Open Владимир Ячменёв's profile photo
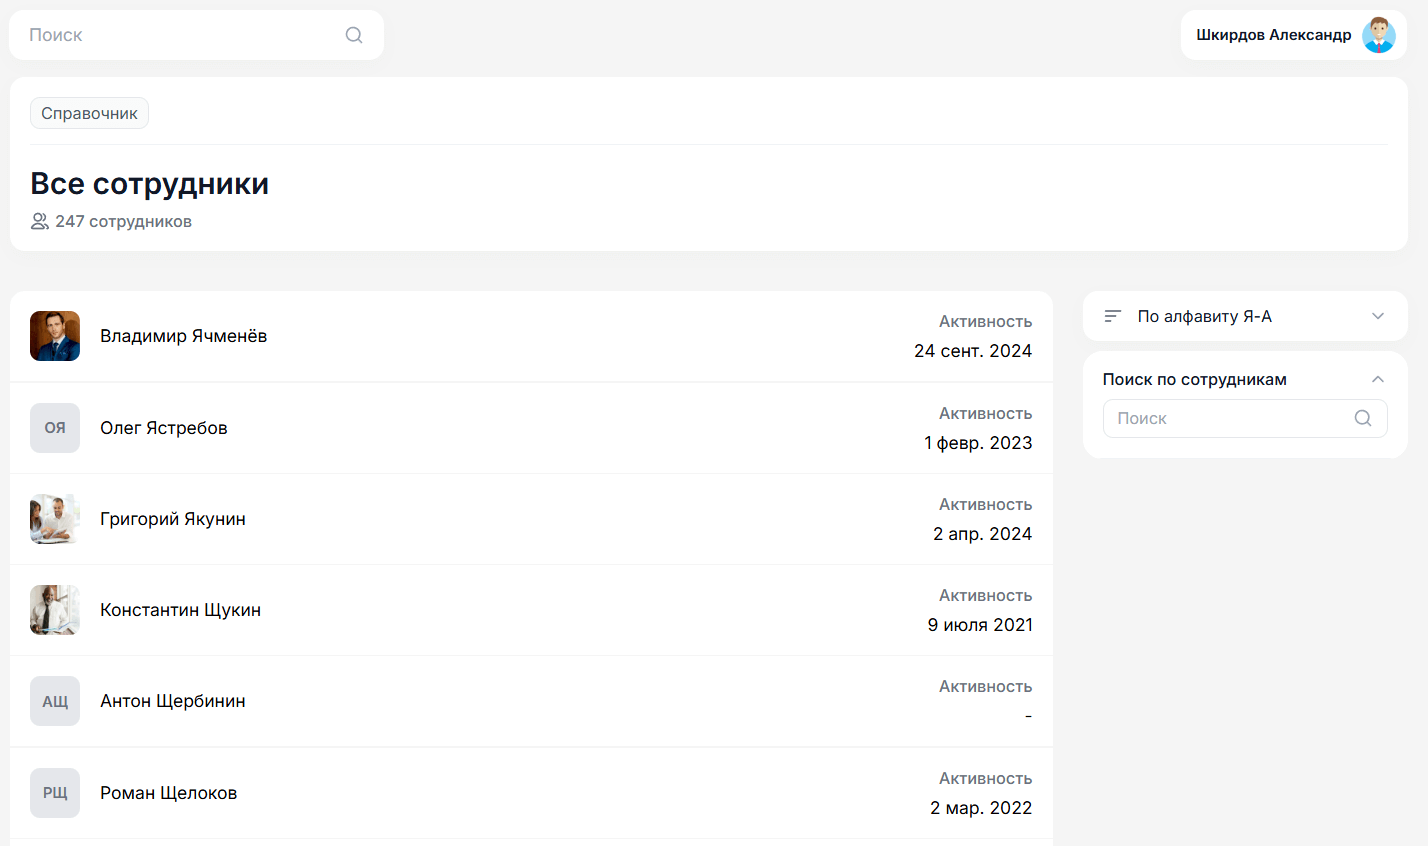Screen dimensions: 1428x846 [55, 336]
